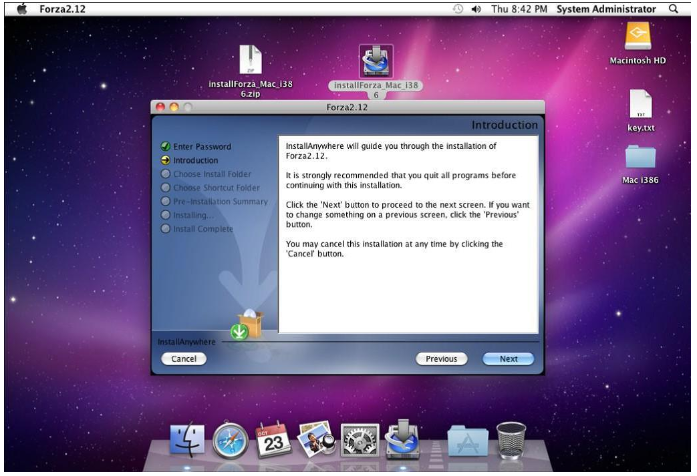Viewport: 697px width, 476px height.
Task: Click the Time Machine menu bar icon
Action: point(458,9)
